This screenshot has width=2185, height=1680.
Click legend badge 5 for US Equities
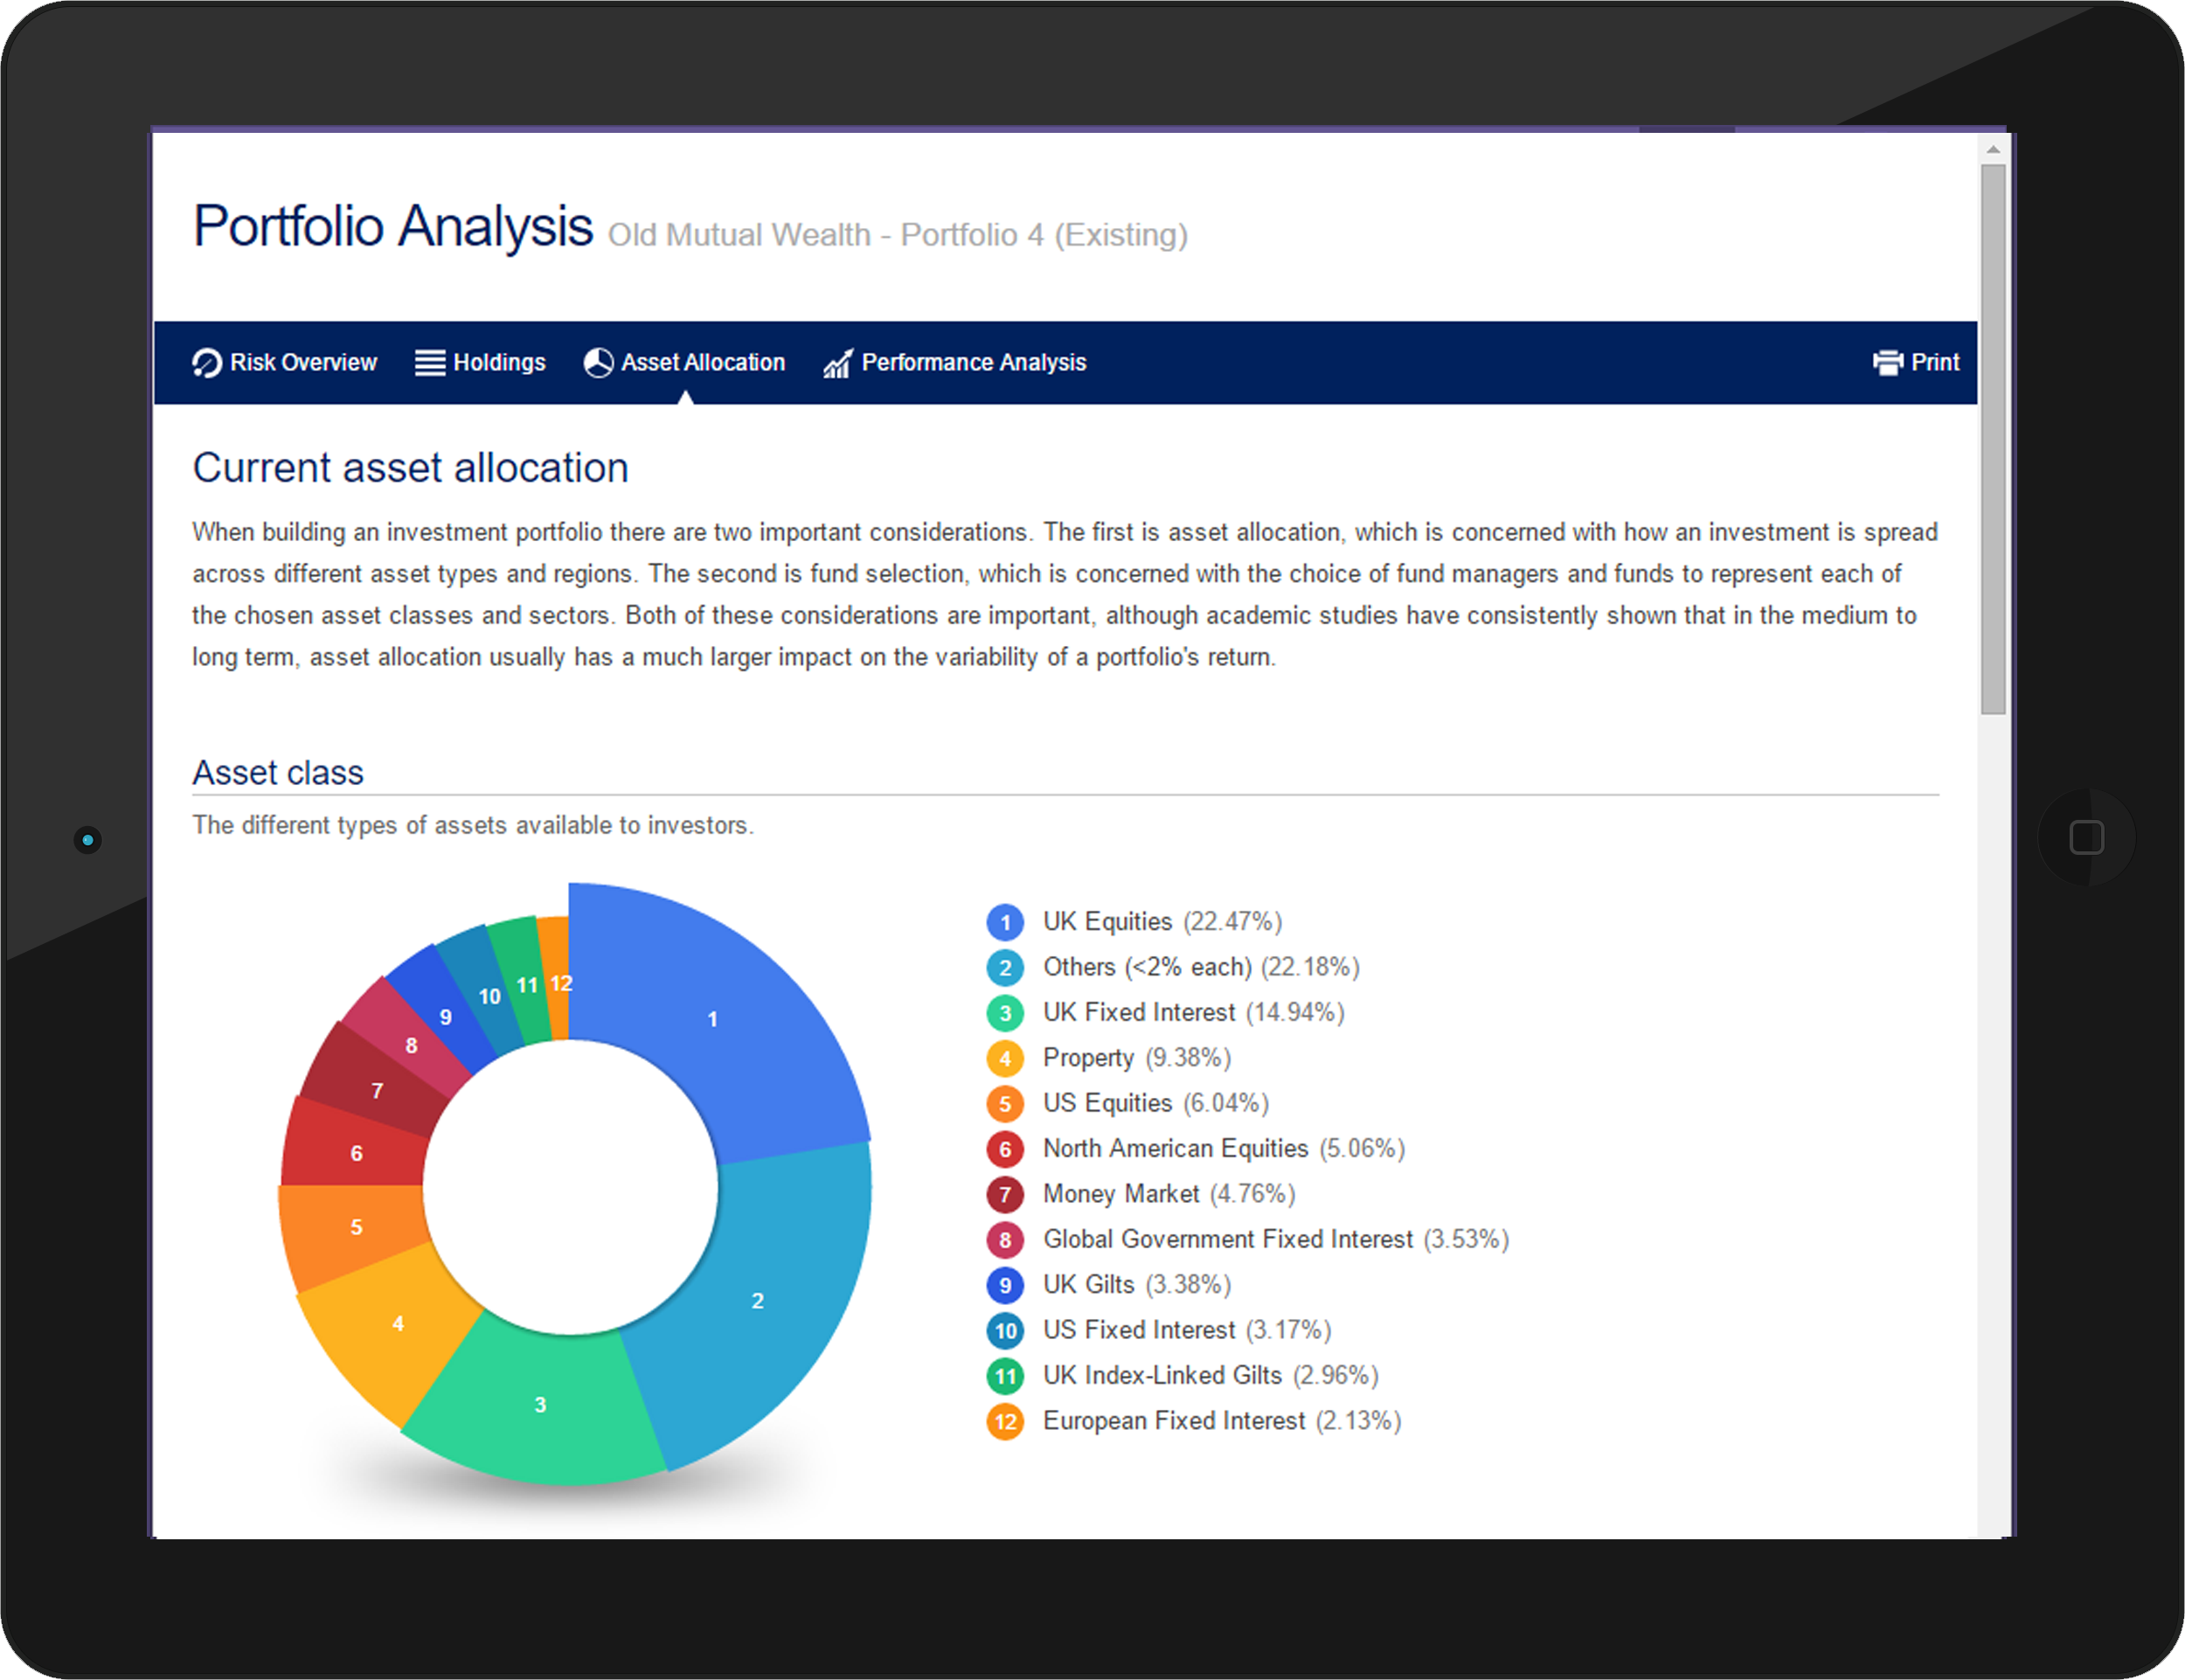click(1005, 1104)
